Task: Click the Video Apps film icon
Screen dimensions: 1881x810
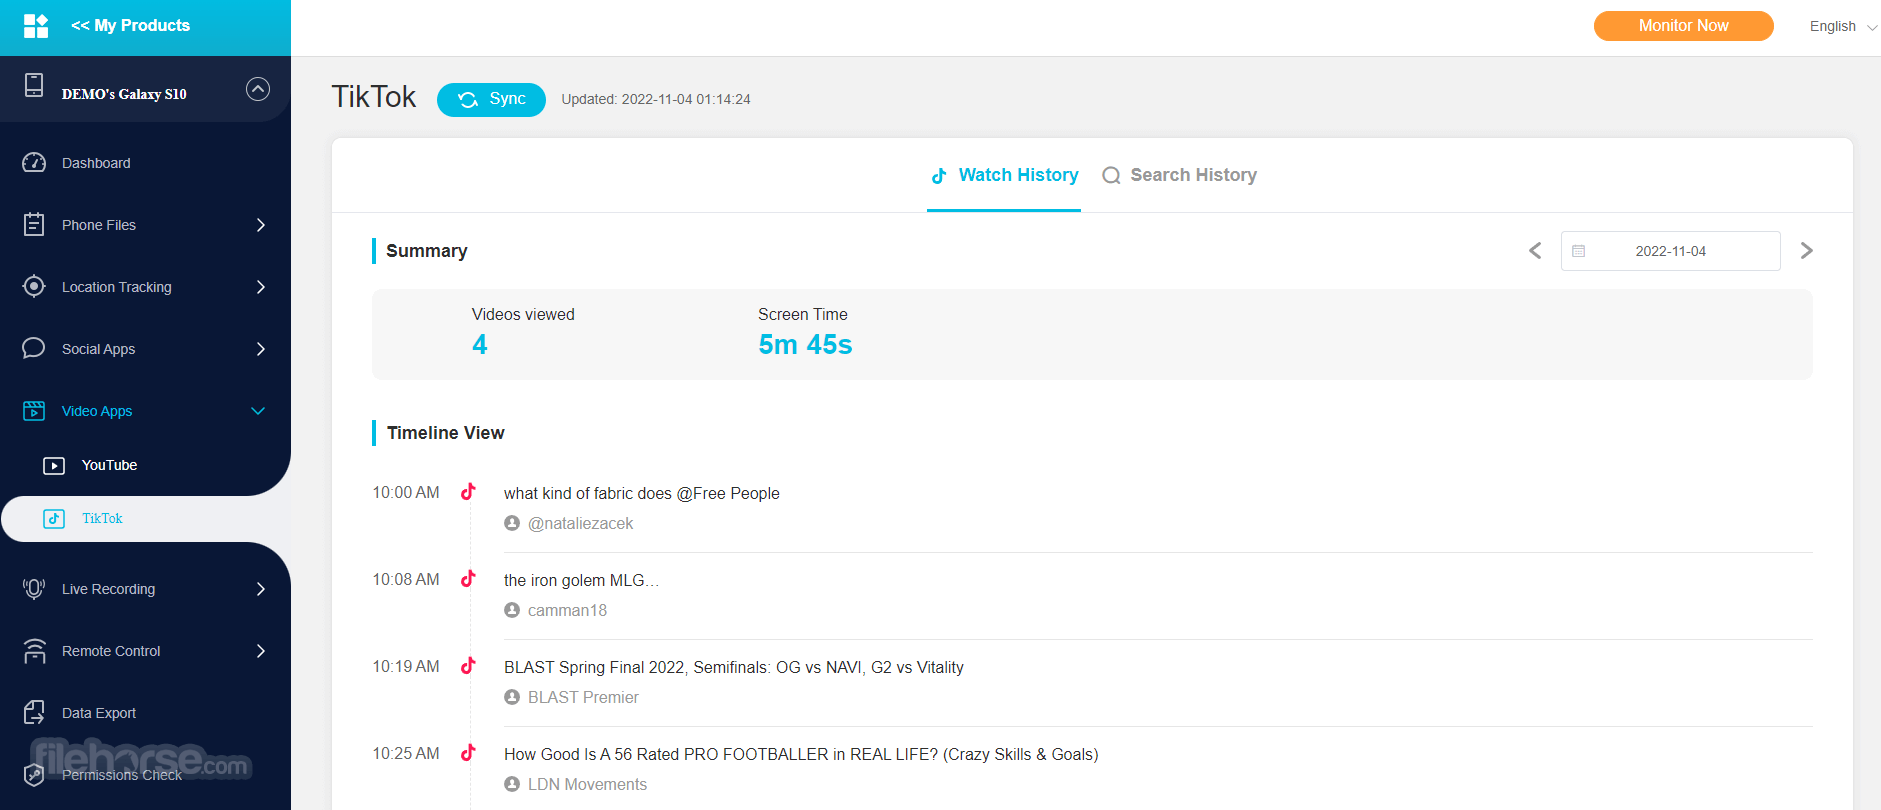Action: pos(34,411)
